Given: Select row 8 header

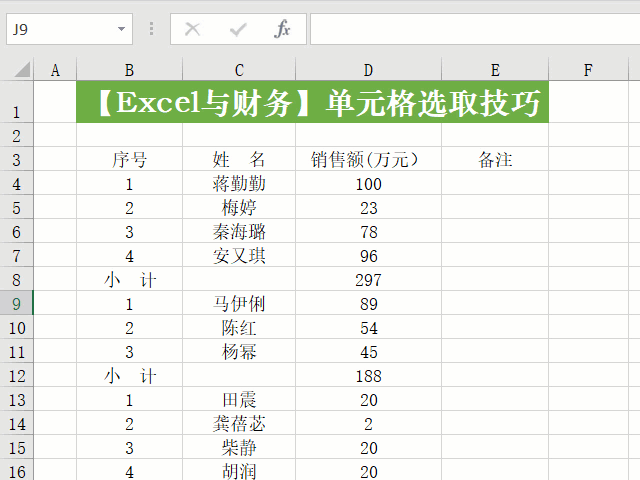Looking at the screenshot, I should (x=17, y=279).
